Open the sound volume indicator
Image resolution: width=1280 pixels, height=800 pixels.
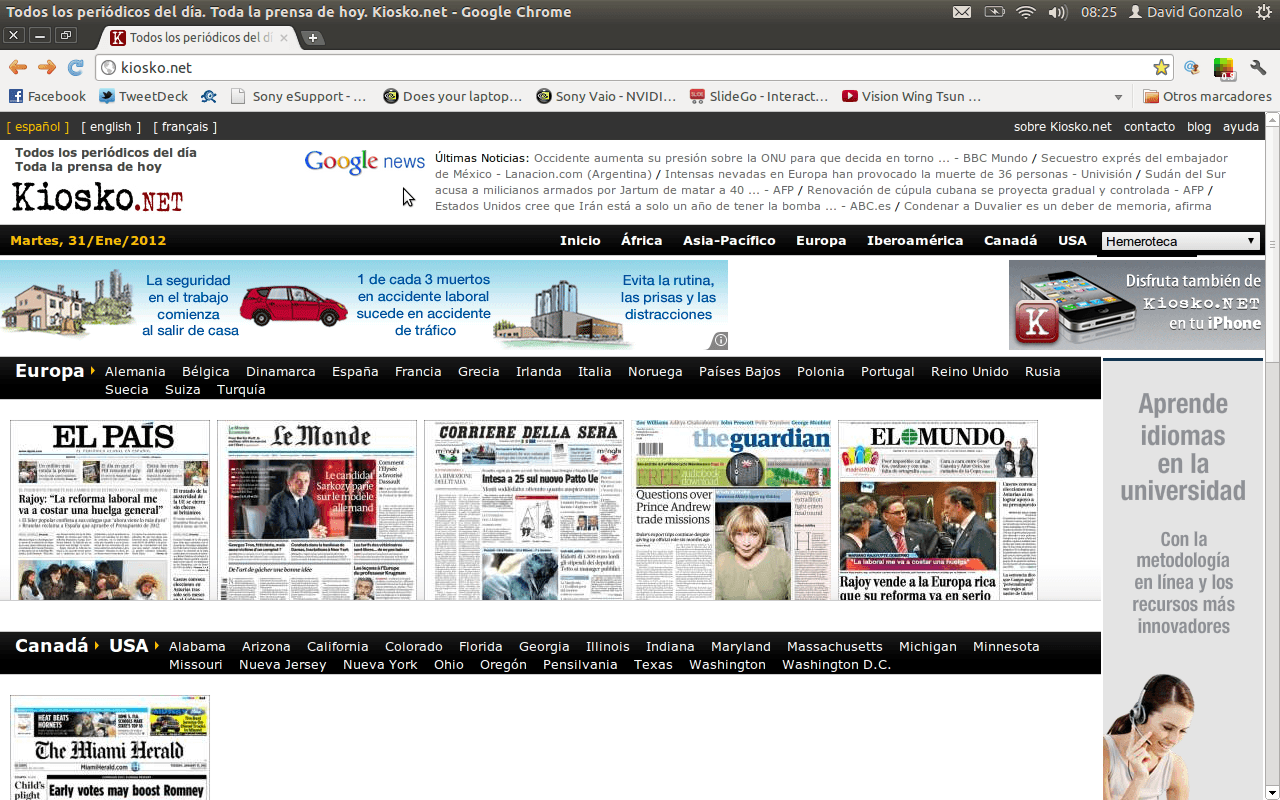[x=1058, y=12]
